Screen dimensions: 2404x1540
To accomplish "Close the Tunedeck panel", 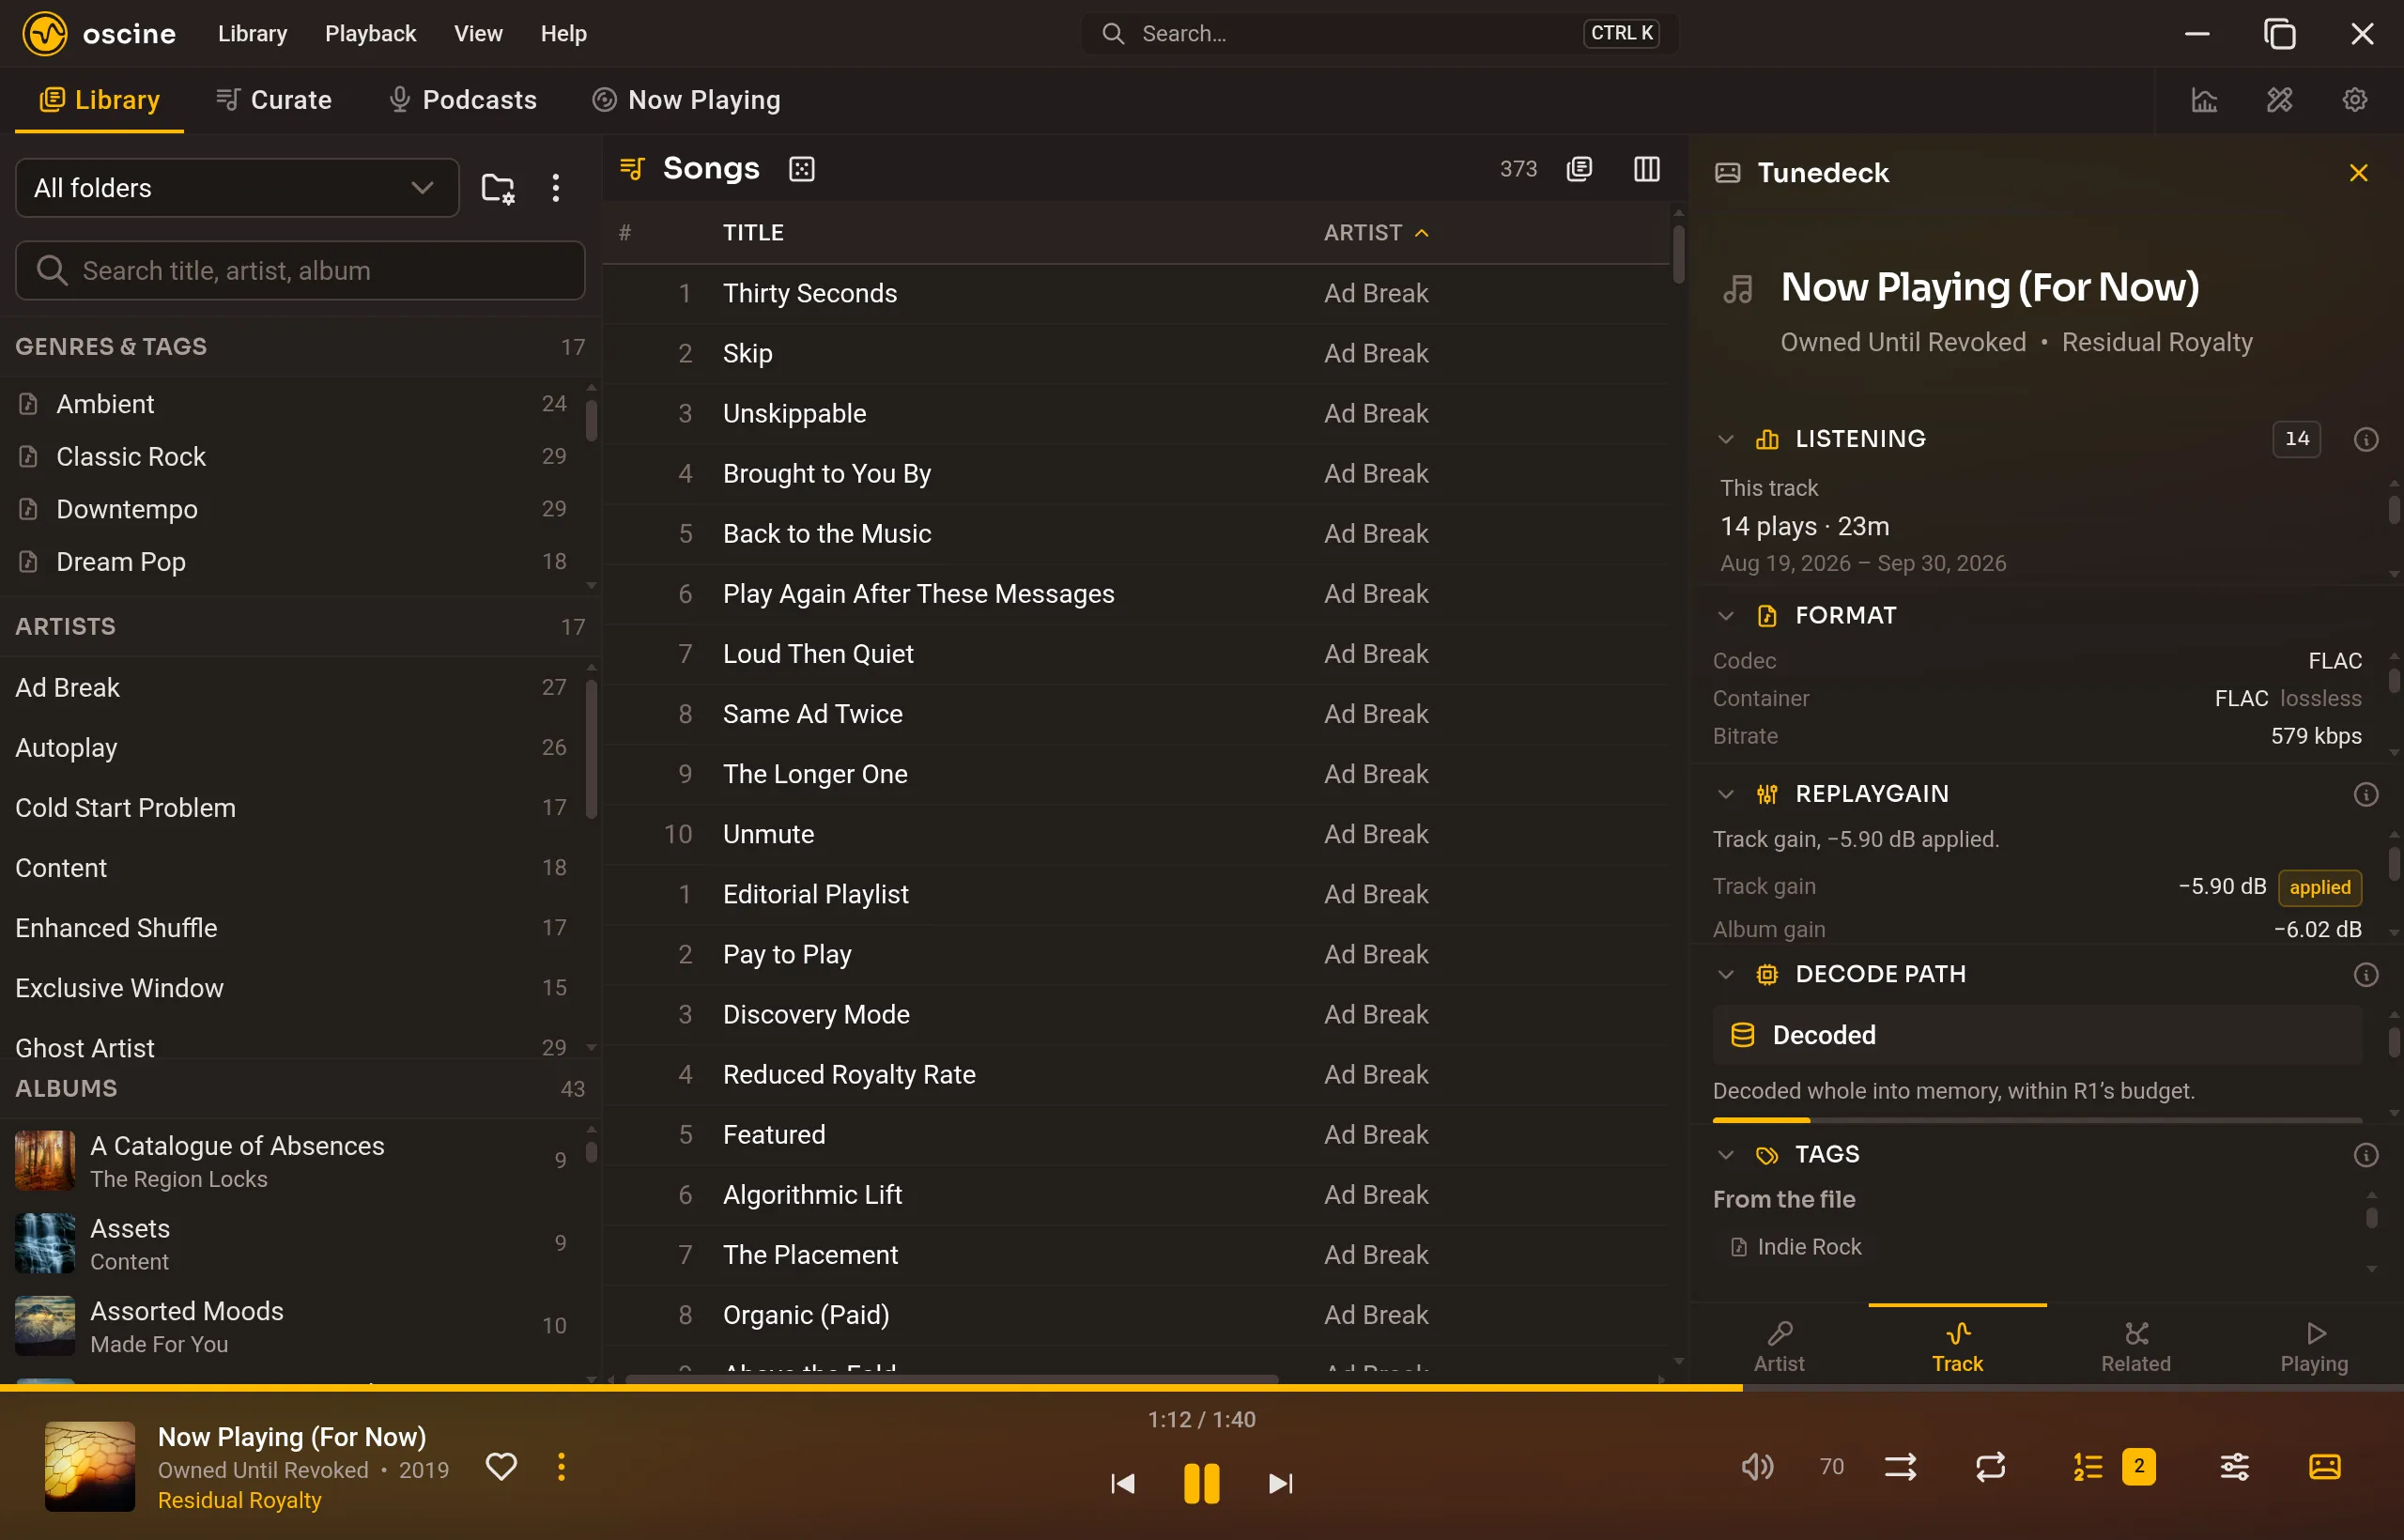I will pyautogui.click(x=2358, y=173).
